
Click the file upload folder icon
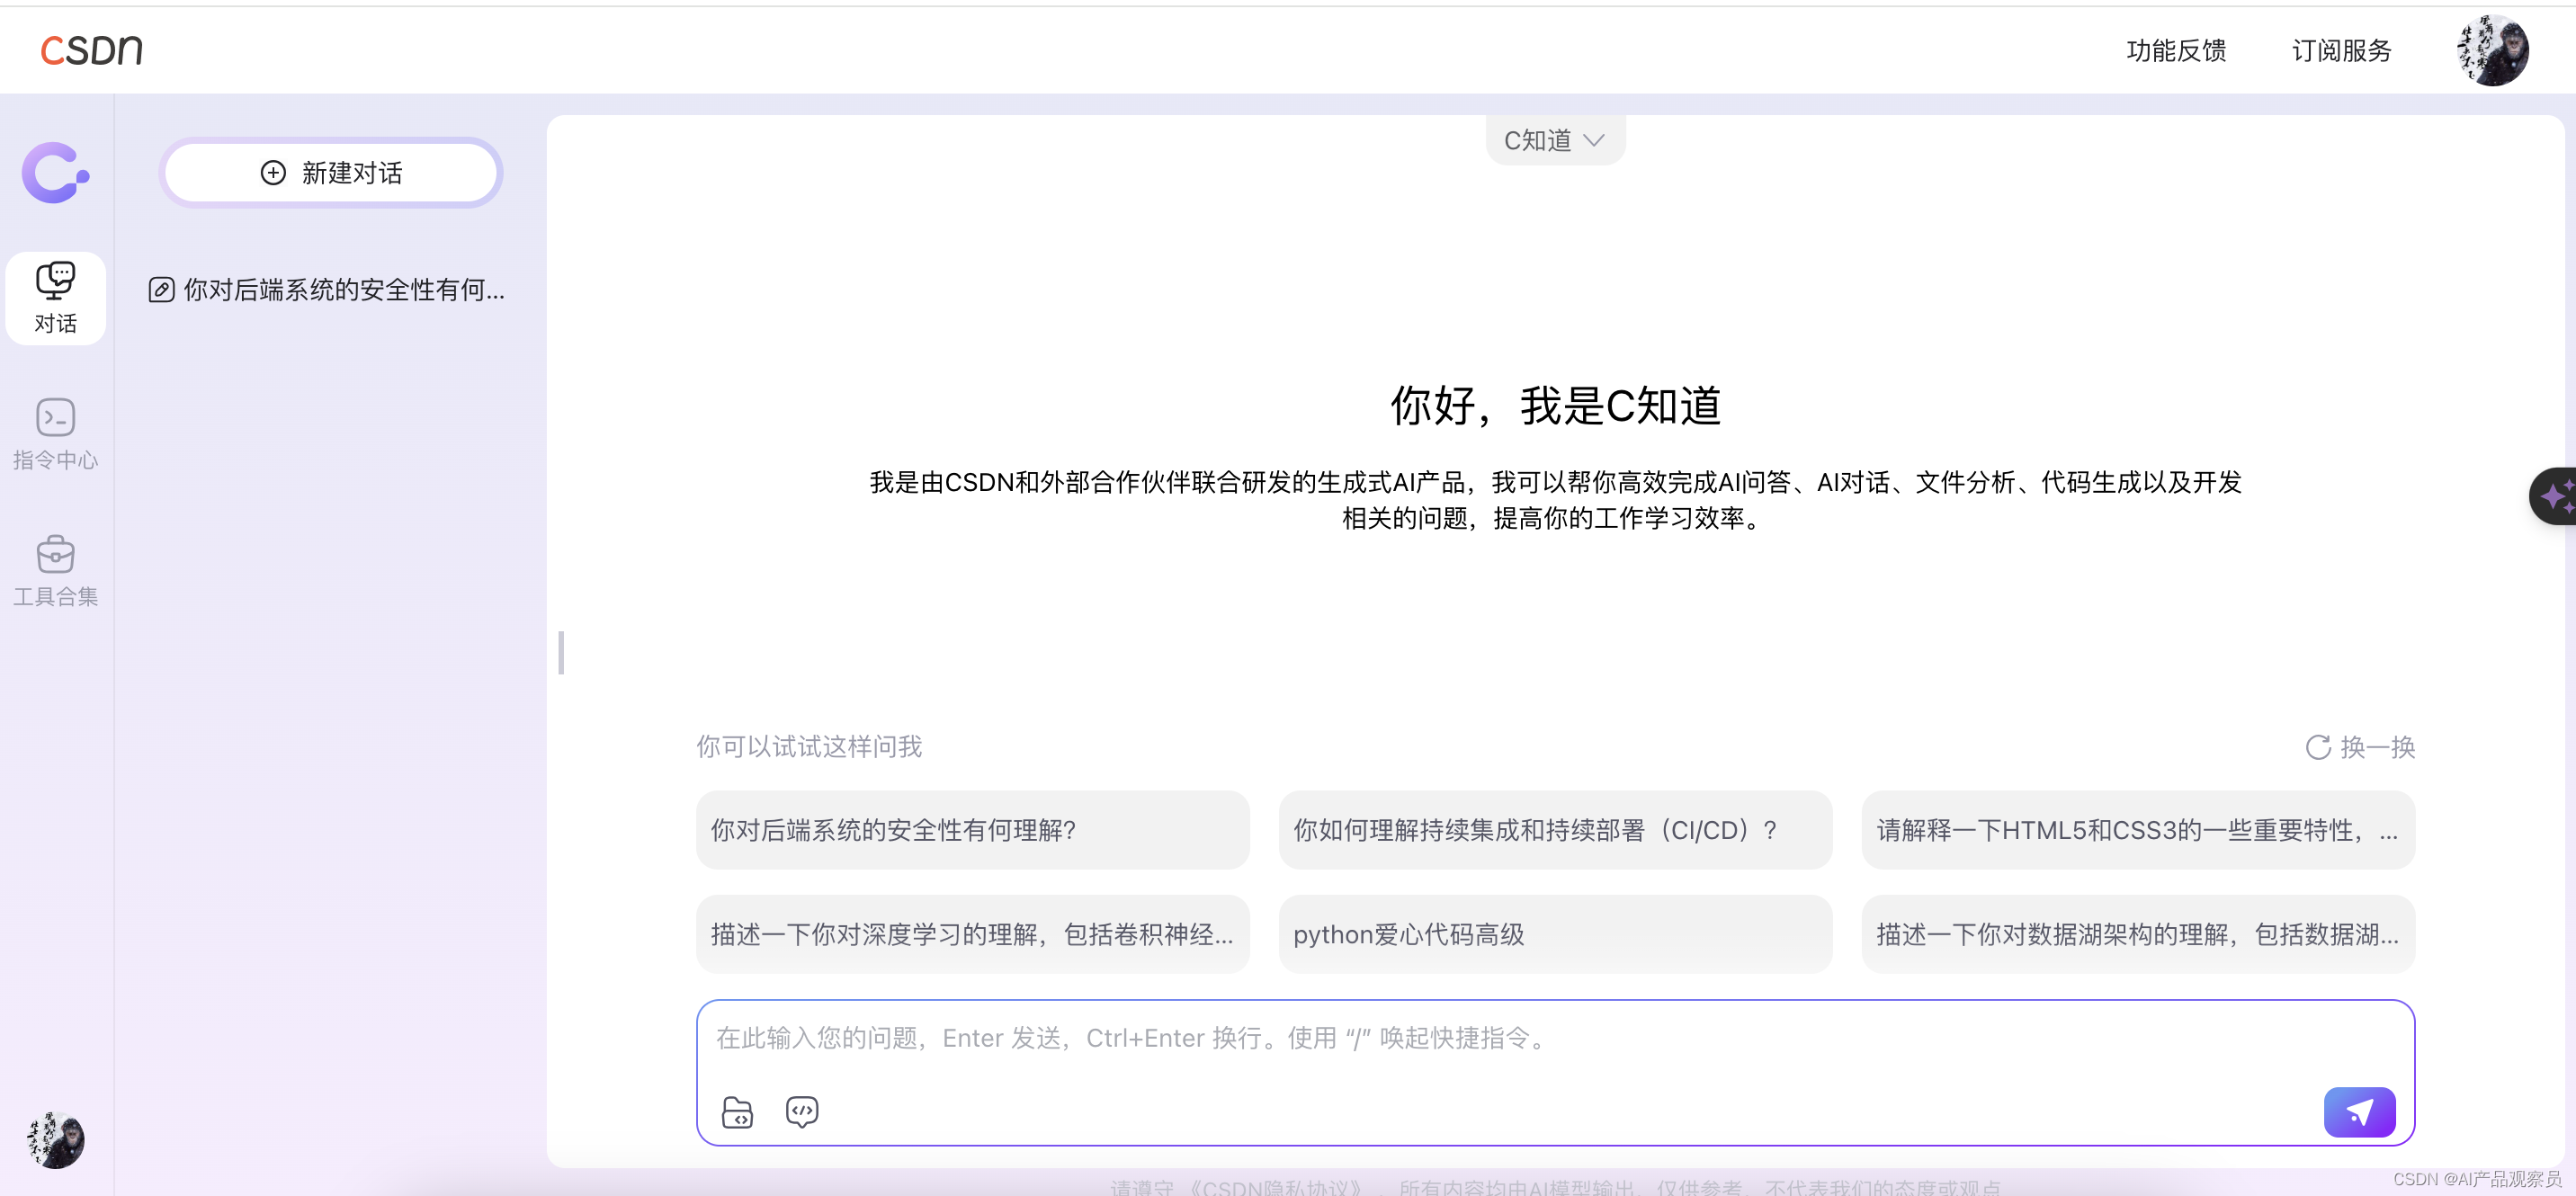click(x=737, y=1112)
